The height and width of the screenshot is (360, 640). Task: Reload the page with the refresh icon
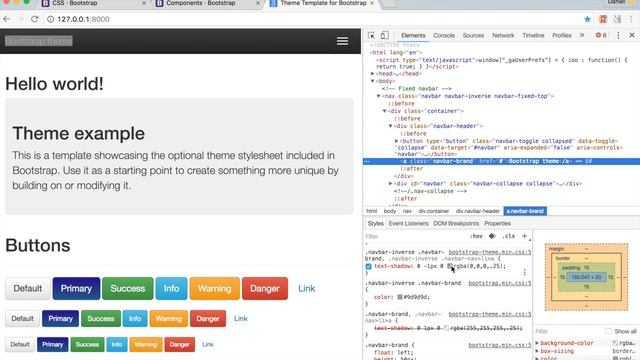(x=34, y=19)
